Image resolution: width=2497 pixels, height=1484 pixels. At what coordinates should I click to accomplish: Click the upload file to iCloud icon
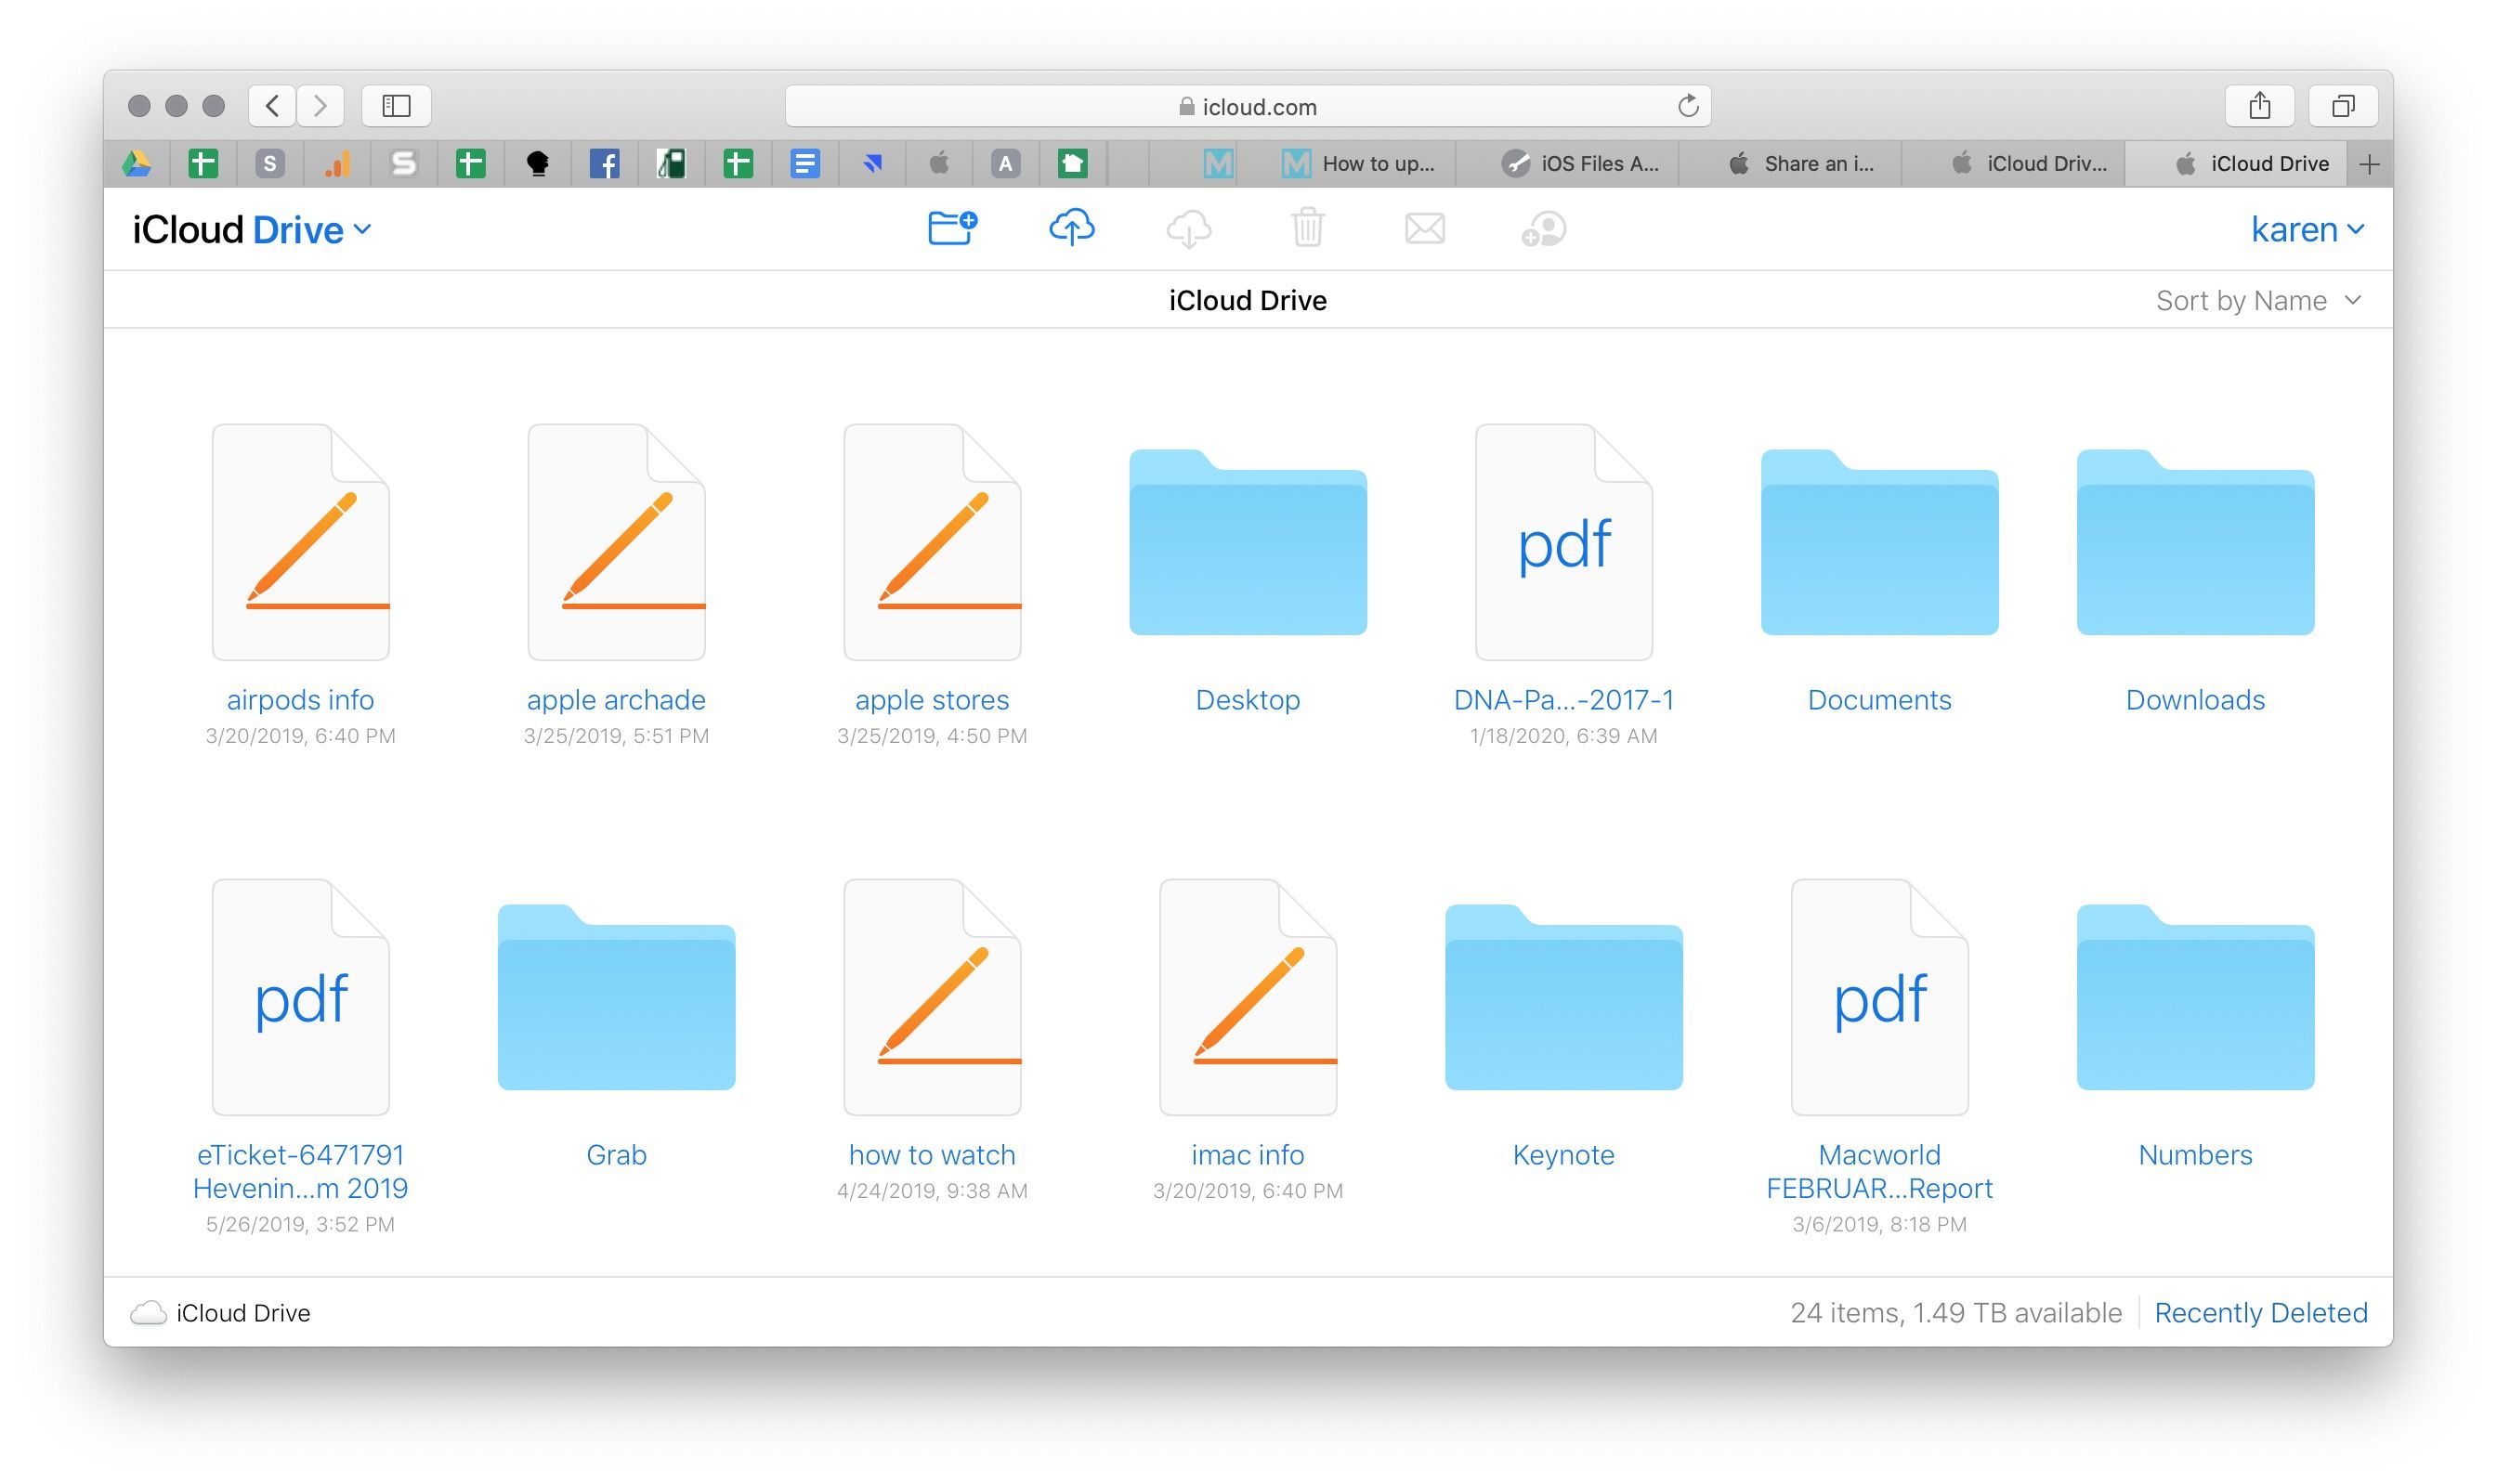(x=1071, y=227)
